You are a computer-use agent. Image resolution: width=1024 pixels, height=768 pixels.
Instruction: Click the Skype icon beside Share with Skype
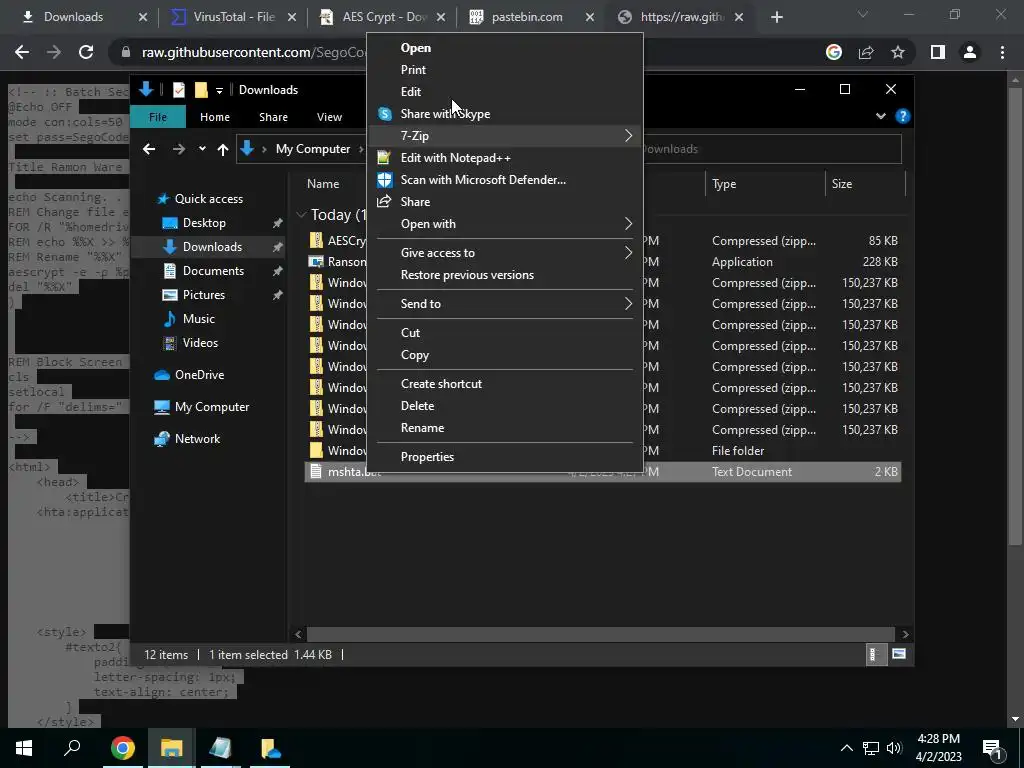click(x=385, y=114)
